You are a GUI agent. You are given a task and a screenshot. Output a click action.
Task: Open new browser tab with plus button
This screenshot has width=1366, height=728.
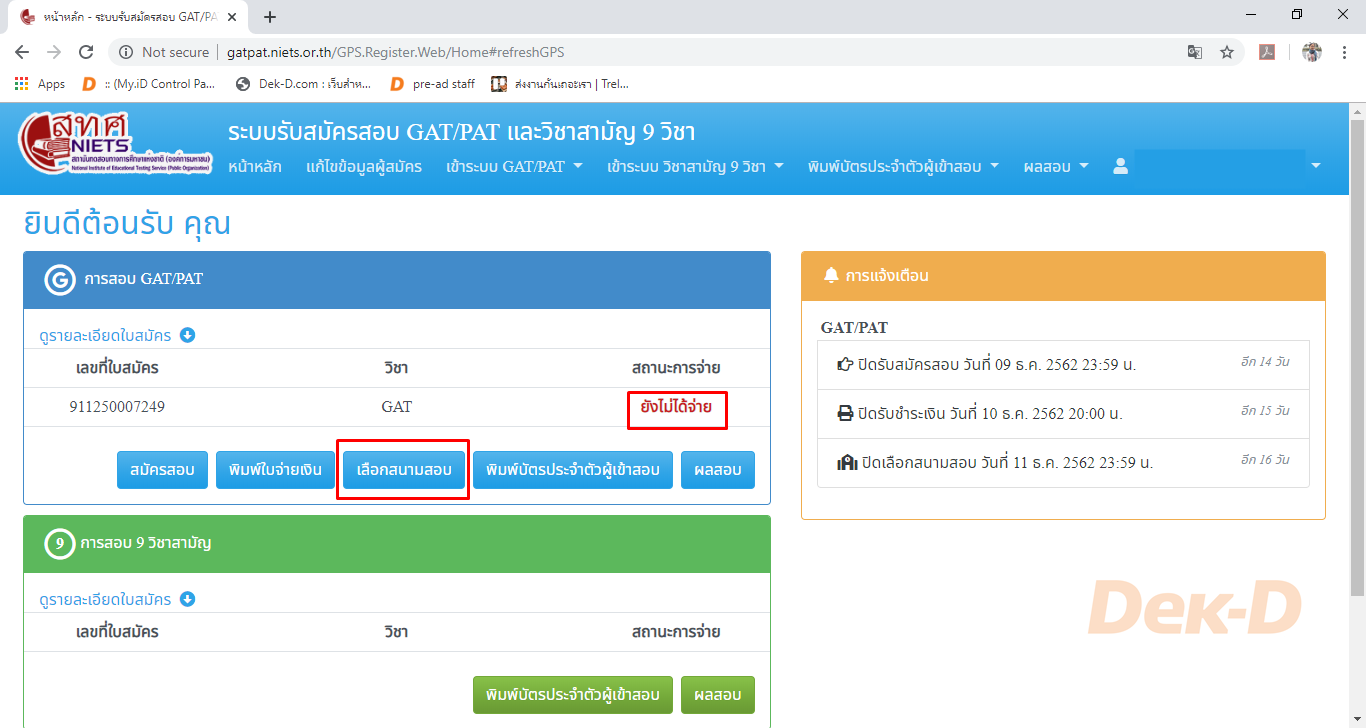pos(270,16)
